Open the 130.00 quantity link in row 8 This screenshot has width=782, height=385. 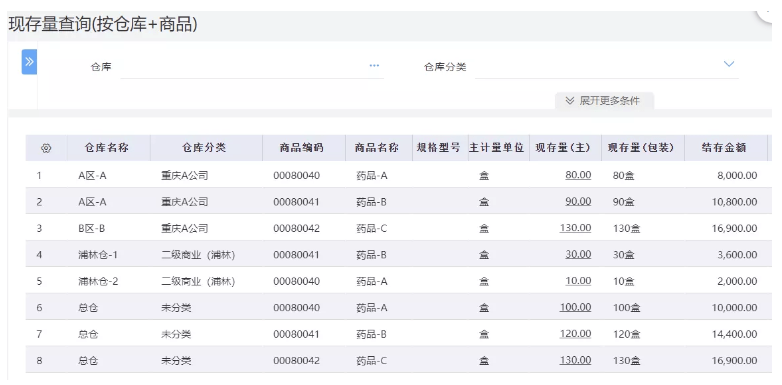pos(576,360)
